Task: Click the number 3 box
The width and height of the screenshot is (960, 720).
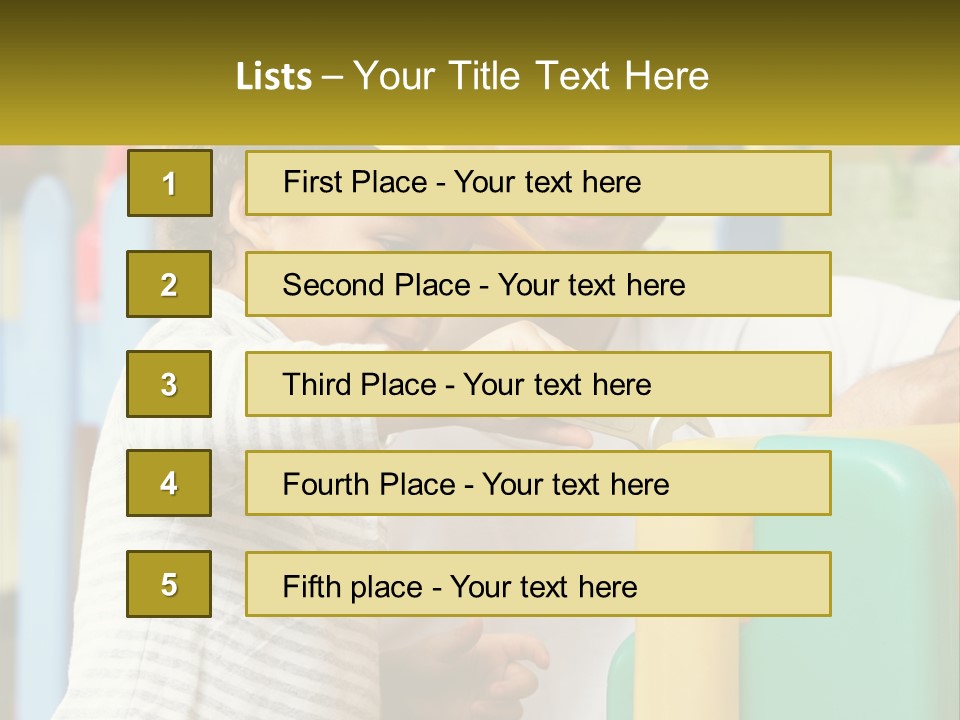Action: 169,384
